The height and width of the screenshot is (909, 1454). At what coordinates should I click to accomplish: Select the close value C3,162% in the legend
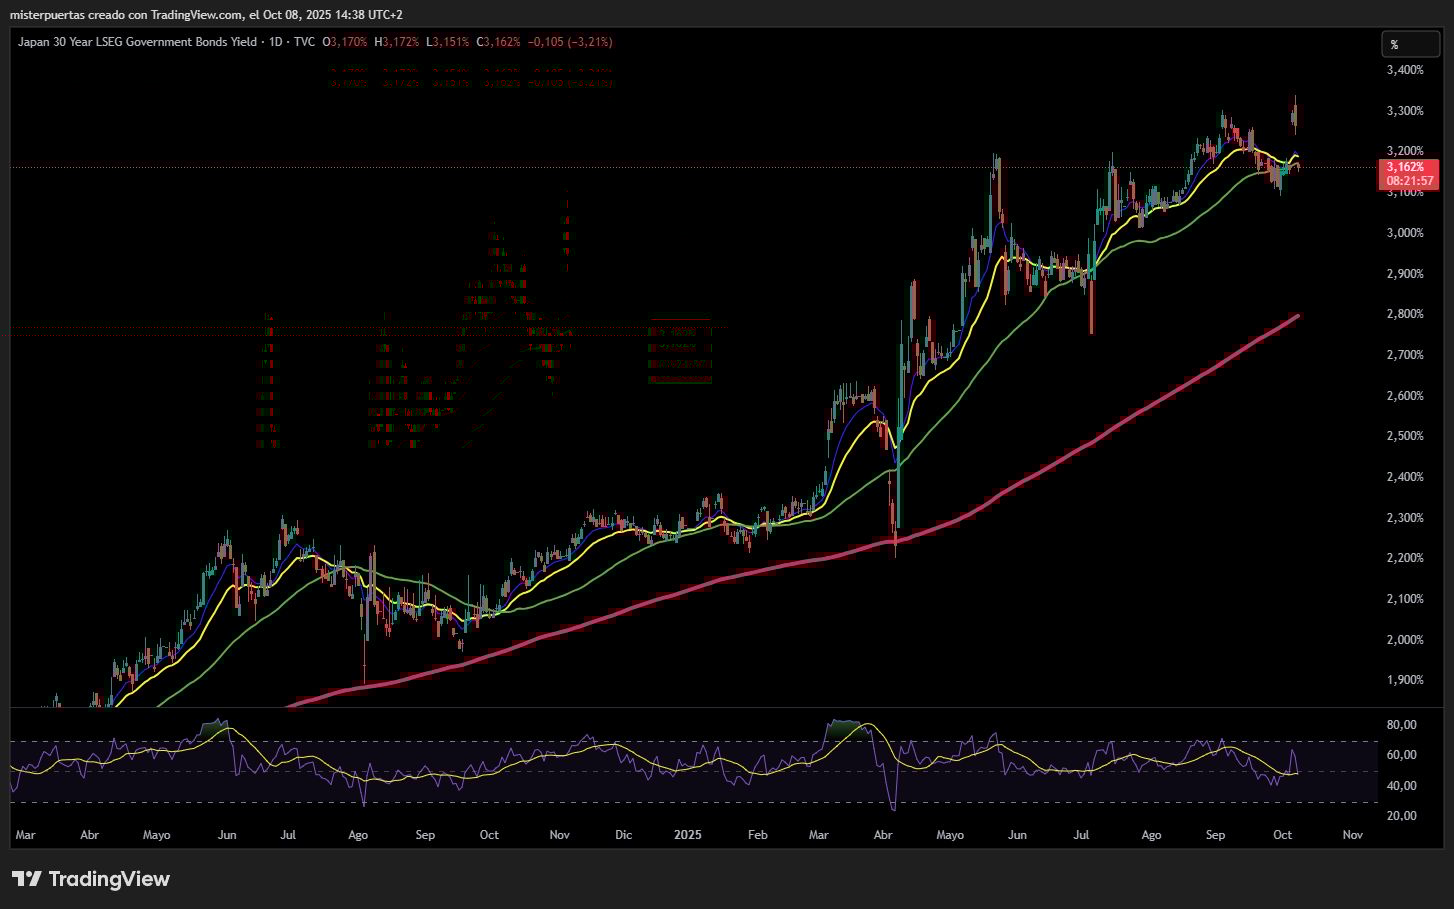click(x=498, y=42)
